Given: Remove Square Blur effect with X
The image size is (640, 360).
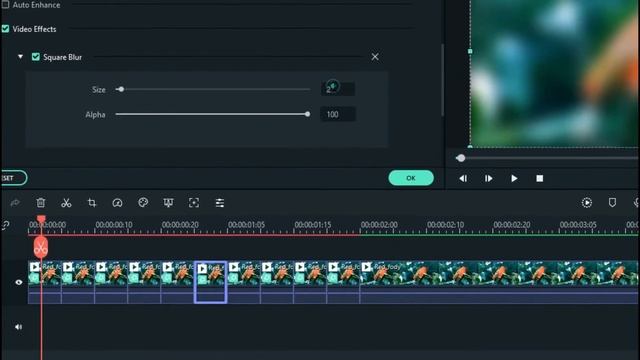Looking at the screenshot, I should [x=375, y=57].
